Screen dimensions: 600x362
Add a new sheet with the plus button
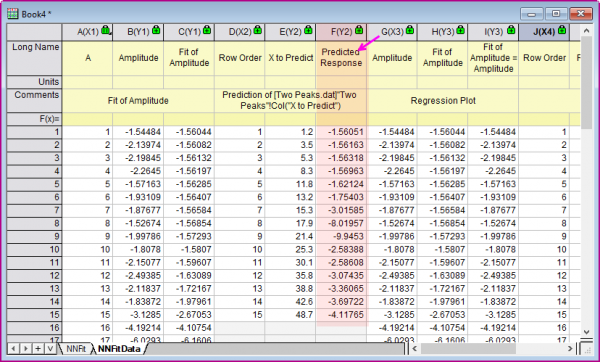[x=38, y=349]
